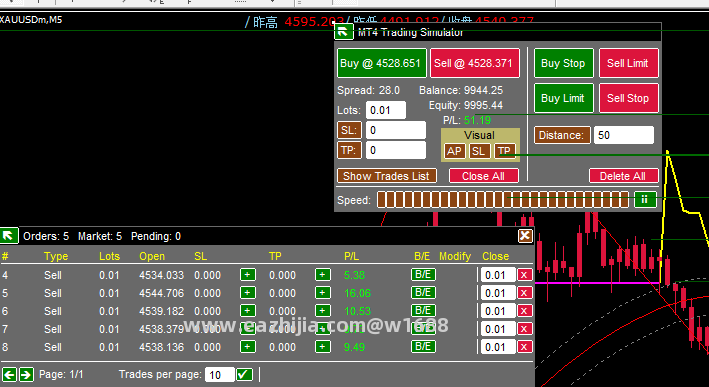The height and width of the screenshot is (387, 709).
Task: Edit Trades per page field showing 10
Action: pyautogui.click(x=219, y=375)
